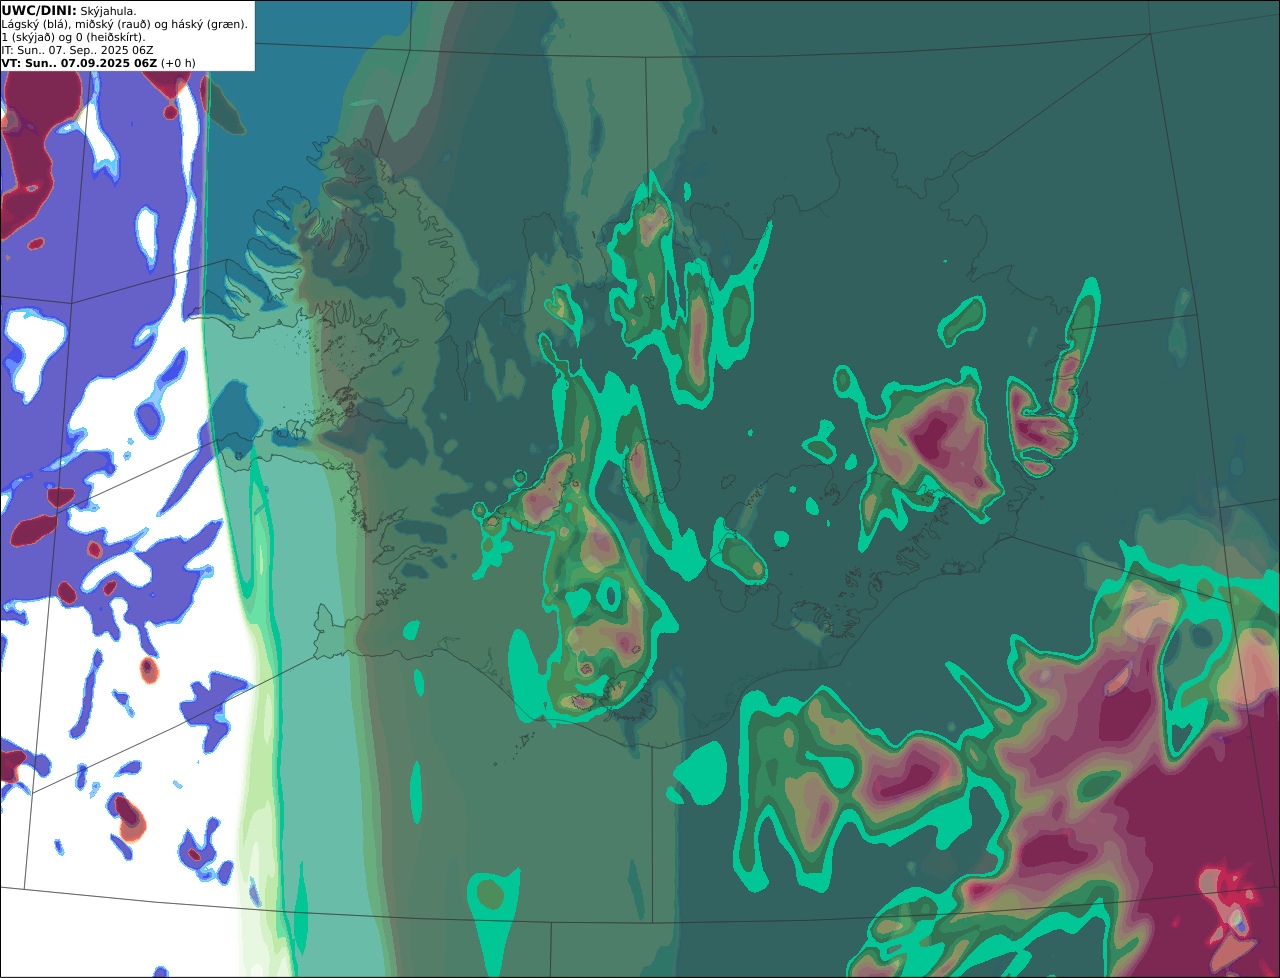Click the 'IT: Sun.. 07. Sep.. 2025 06Z' line
The image size is (1280, 978).
[x=77, y=49]
